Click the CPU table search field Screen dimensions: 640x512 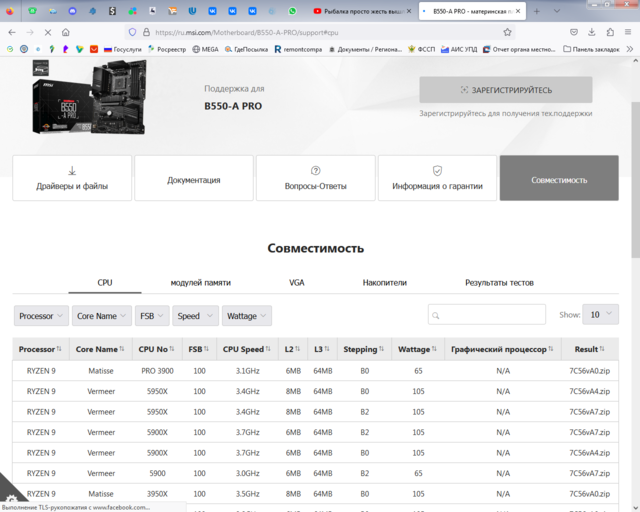click(487, 315)
